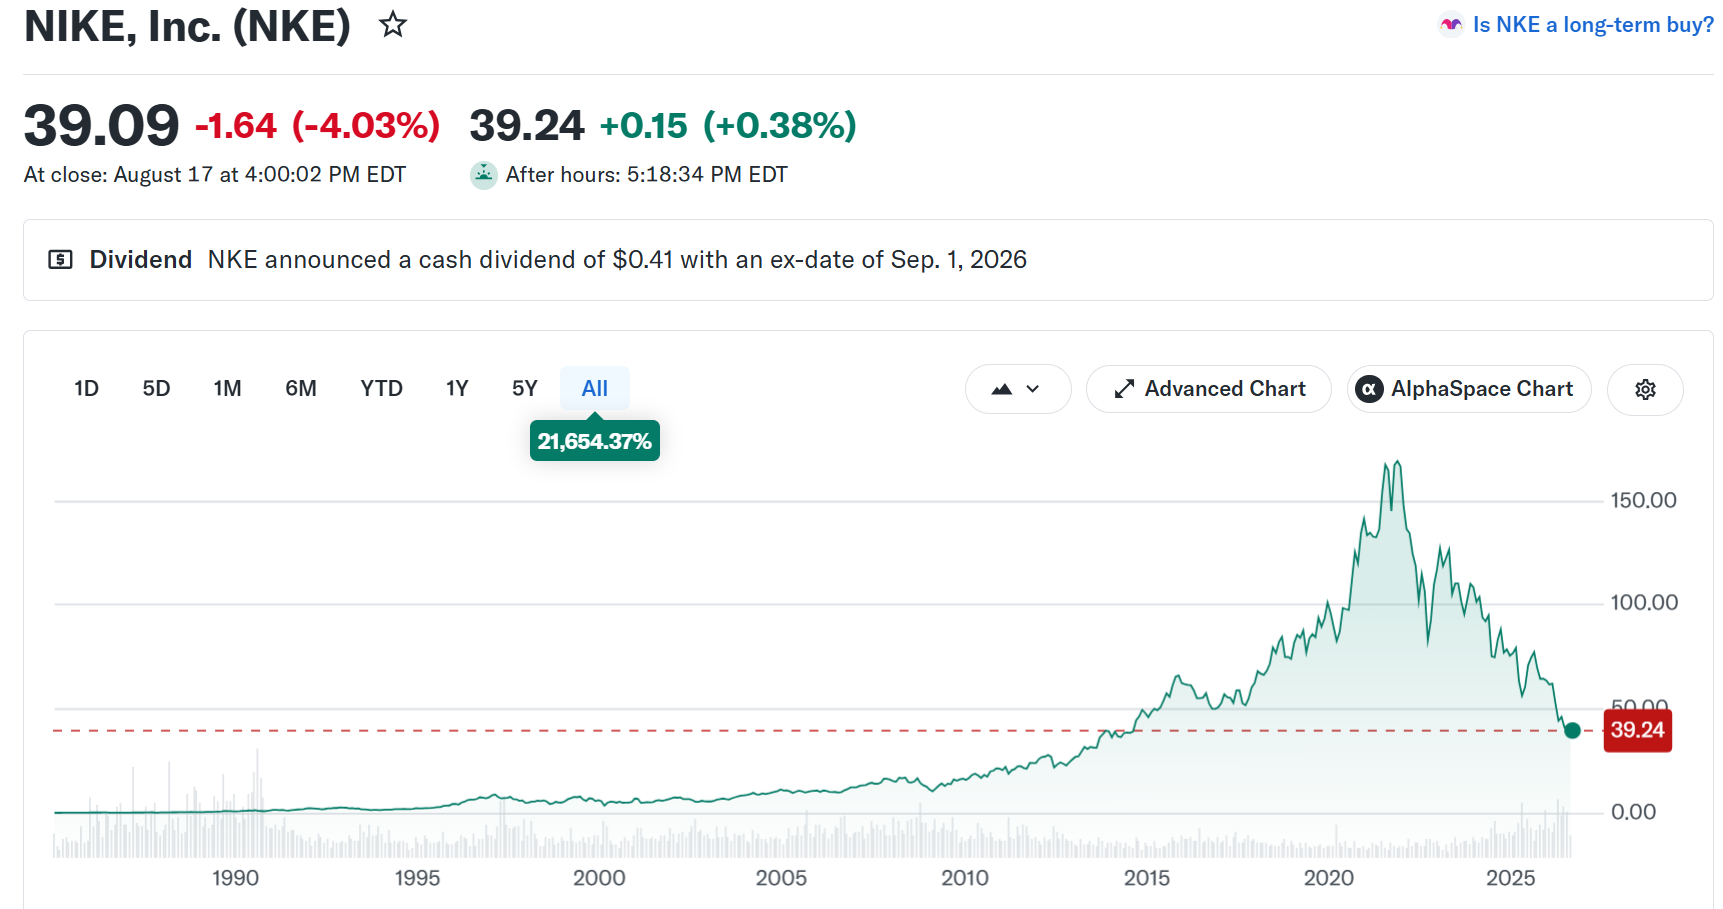Click the 2000 x-axis label

(x=599, y=878)
